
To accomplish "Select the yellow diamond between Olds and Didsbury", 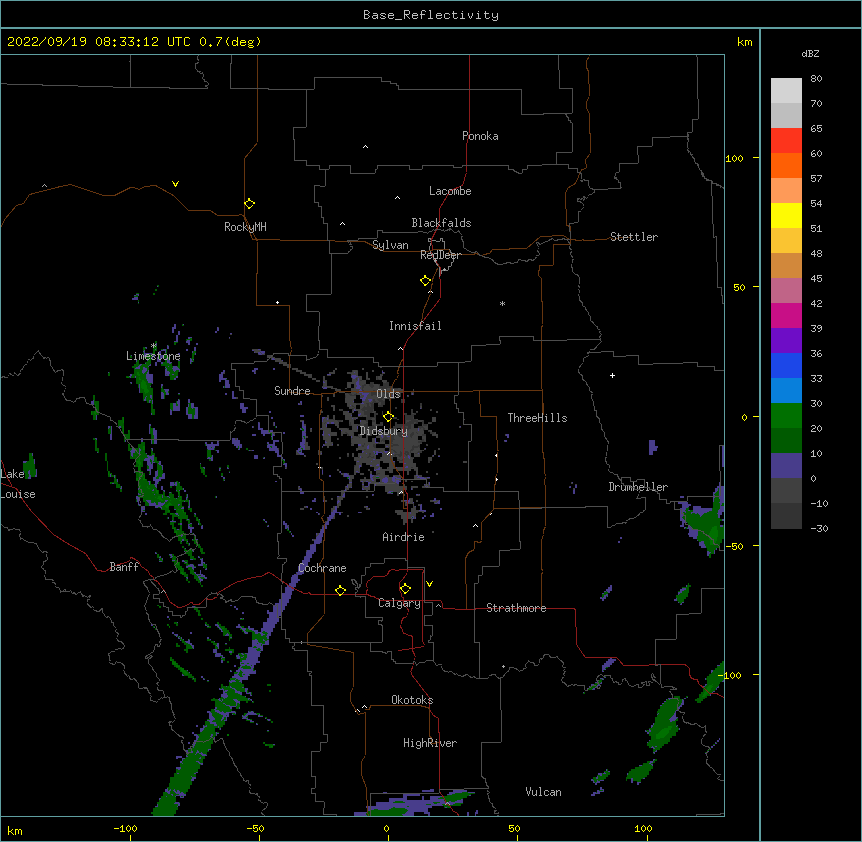I will pos(388,416).
